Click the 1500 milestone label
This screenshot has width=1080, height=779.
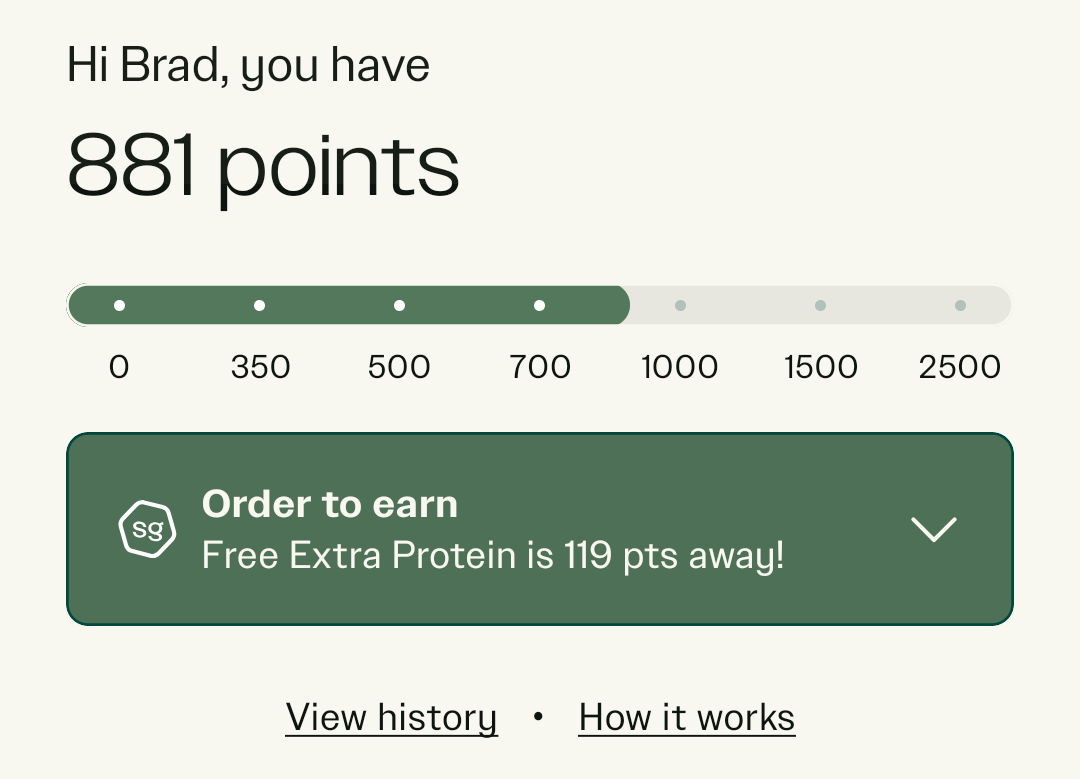coord(820,367)
